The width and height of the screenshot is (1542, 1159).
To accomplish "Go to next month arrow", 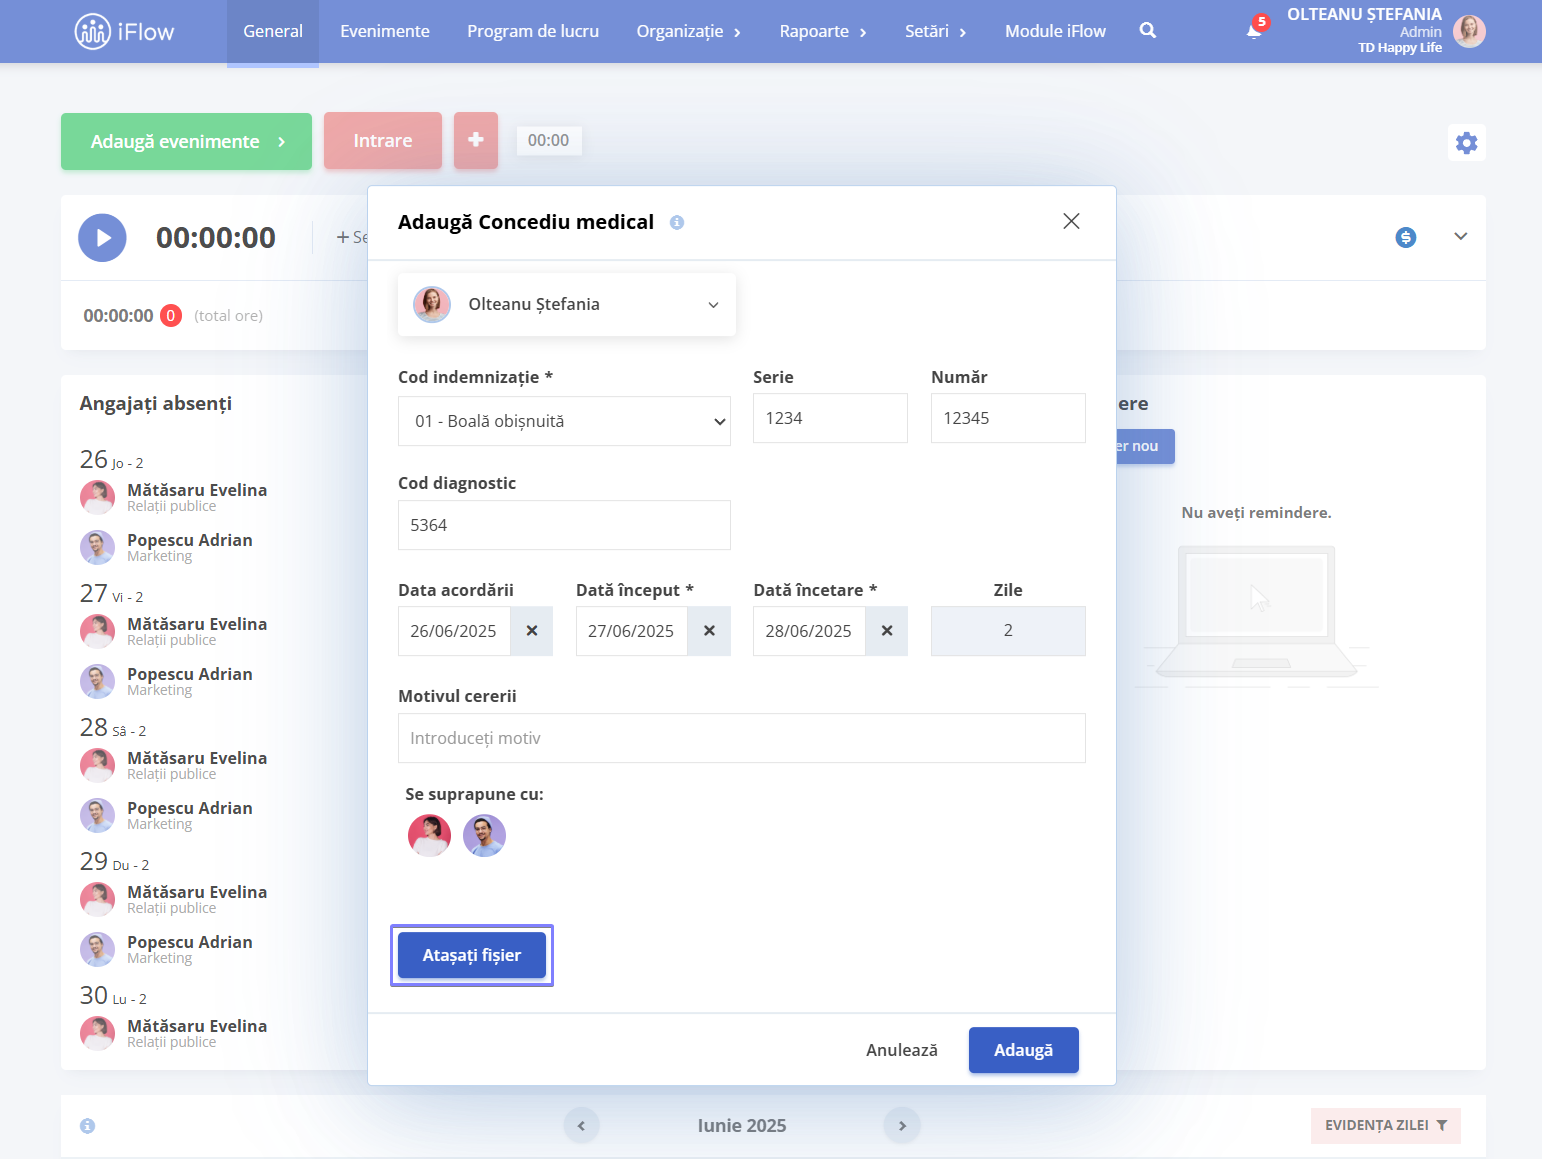I will click(902, 1126).
